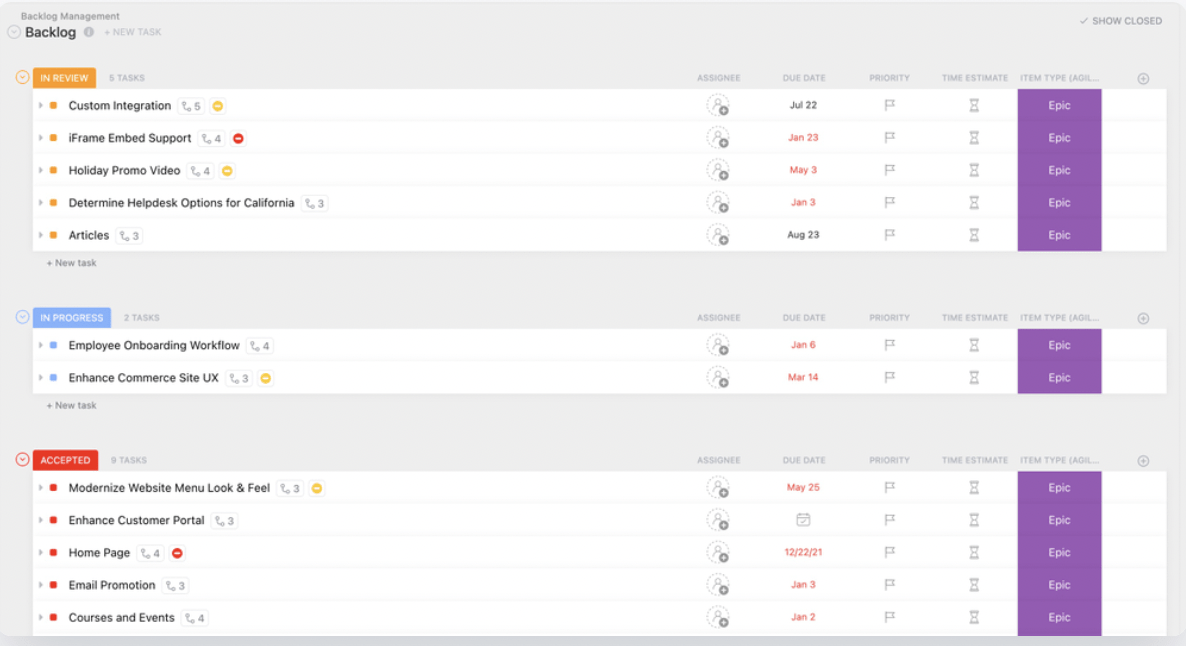The width and height of the screenshot is (1186, 646).
Task: Set priority flag for Employee Onboarding Workflow
Action: pos(890,345)
